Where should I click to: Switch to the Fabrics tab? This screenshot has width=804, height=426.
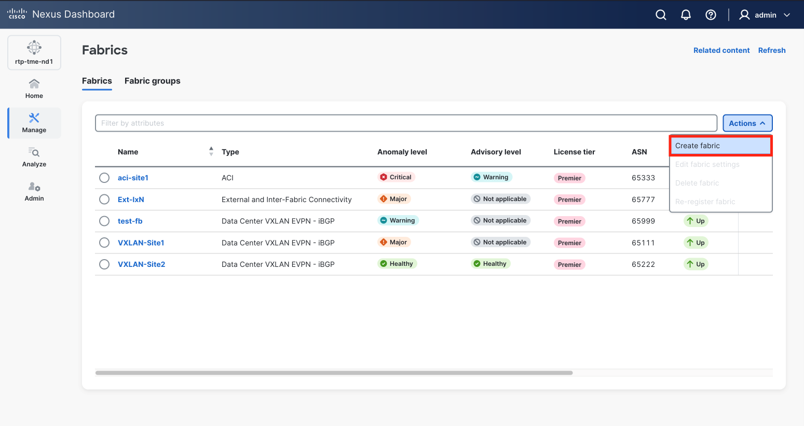97,81
